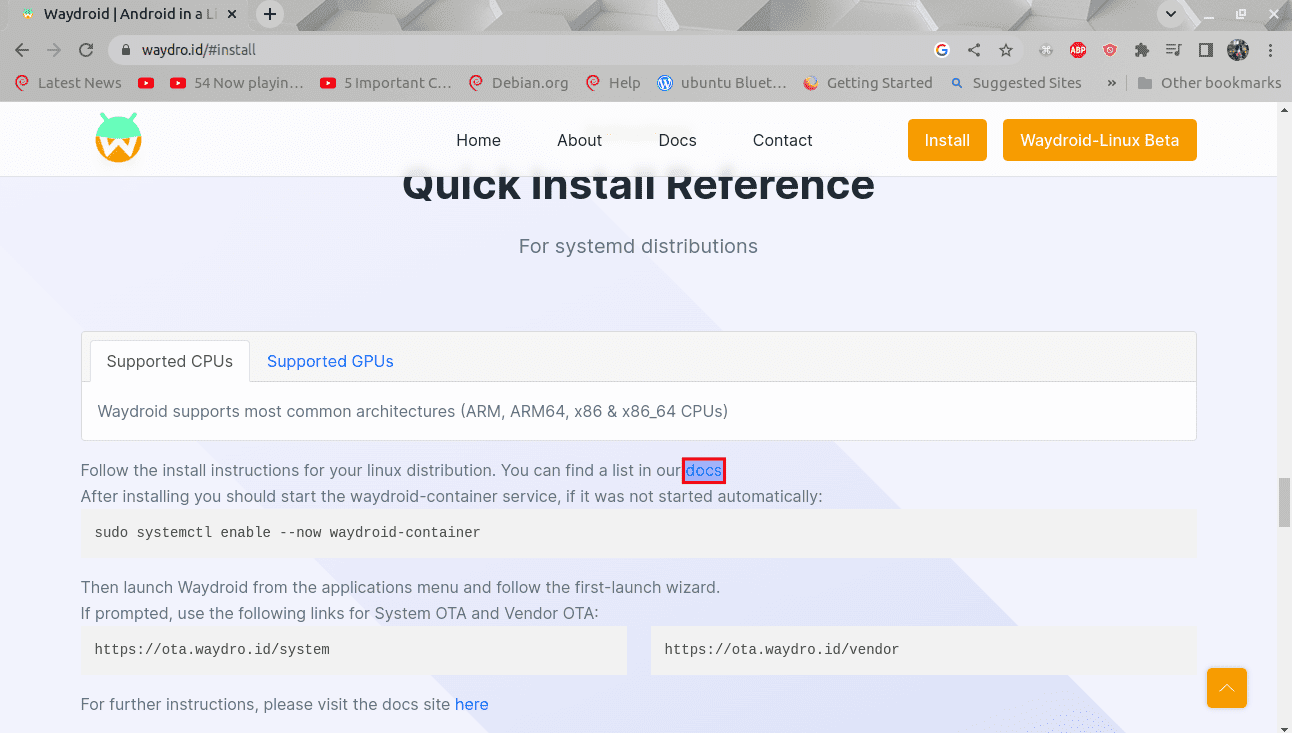Screen dimensions: 1292x733
Task: Click the scroll-to-top arrow button
Action: [1226, 688]
